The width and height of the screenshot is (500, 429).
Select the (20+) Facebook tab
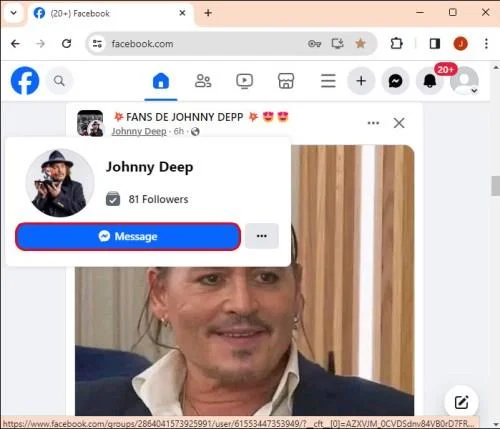coord(110,13)
